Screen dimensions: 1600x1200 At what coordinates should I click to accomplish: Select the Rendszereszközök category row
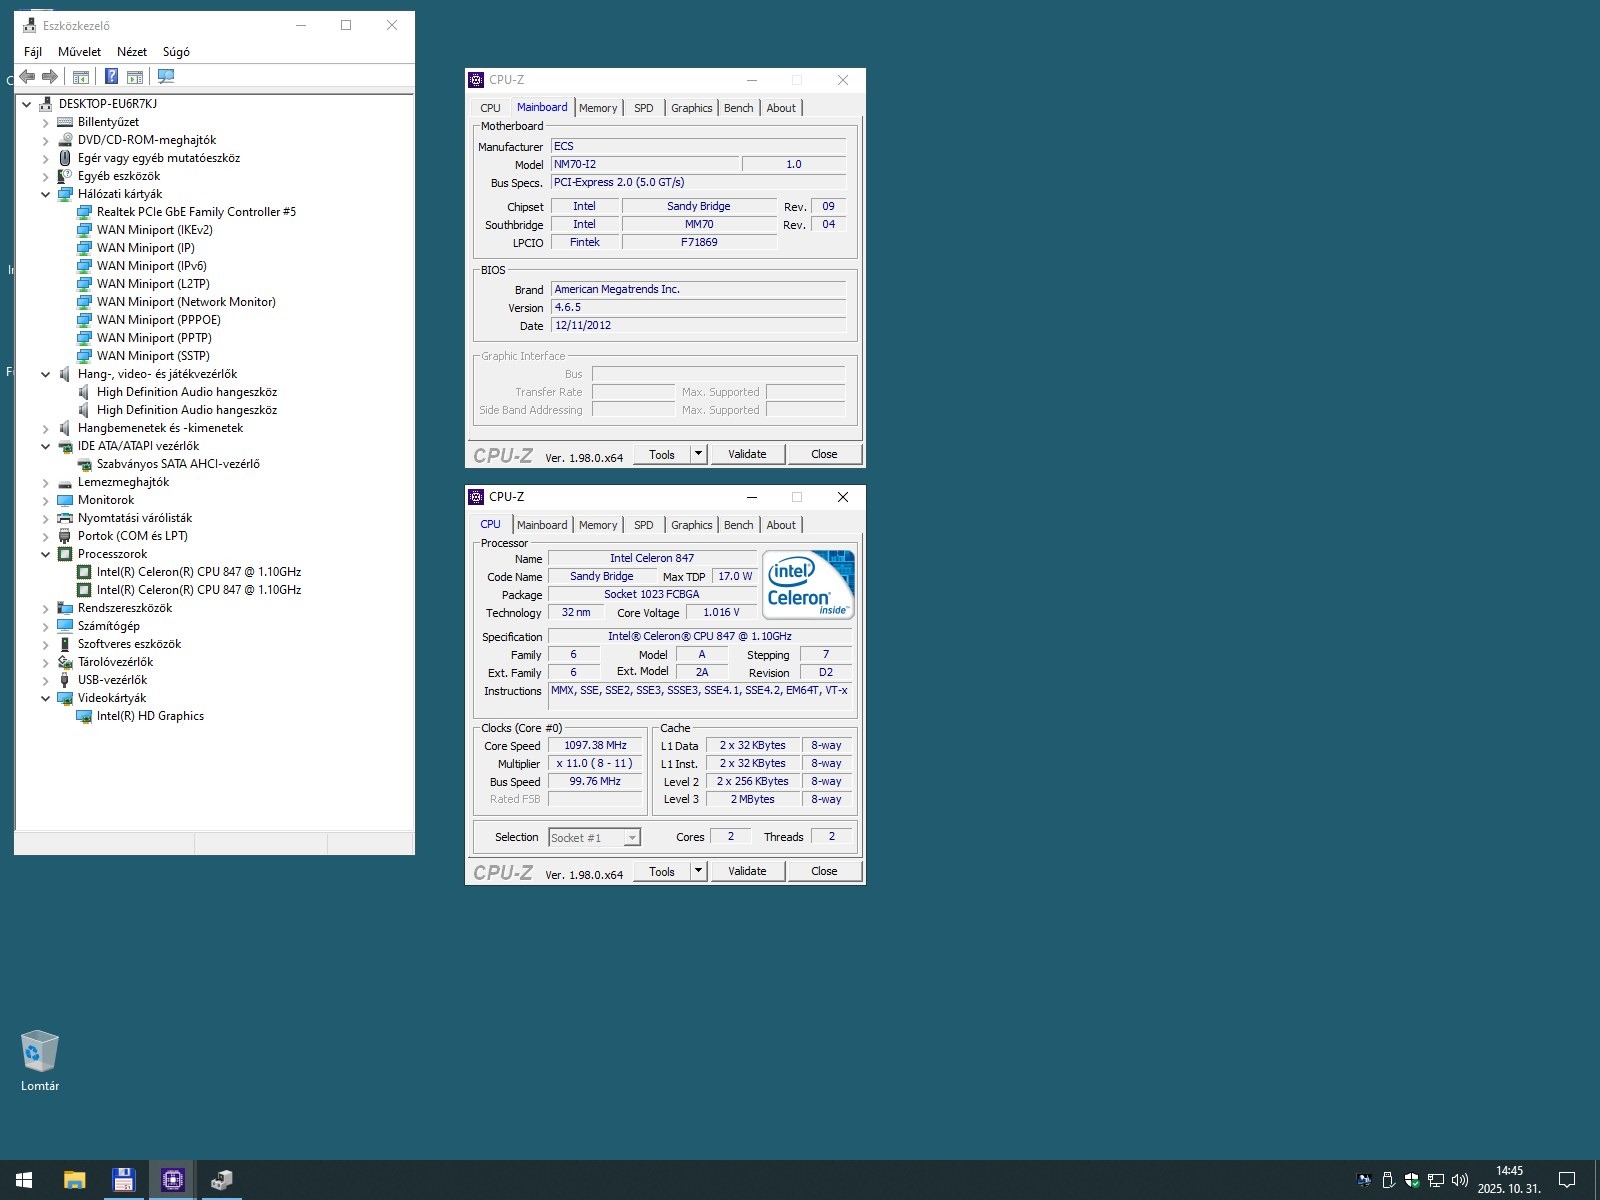pos(125,608)
